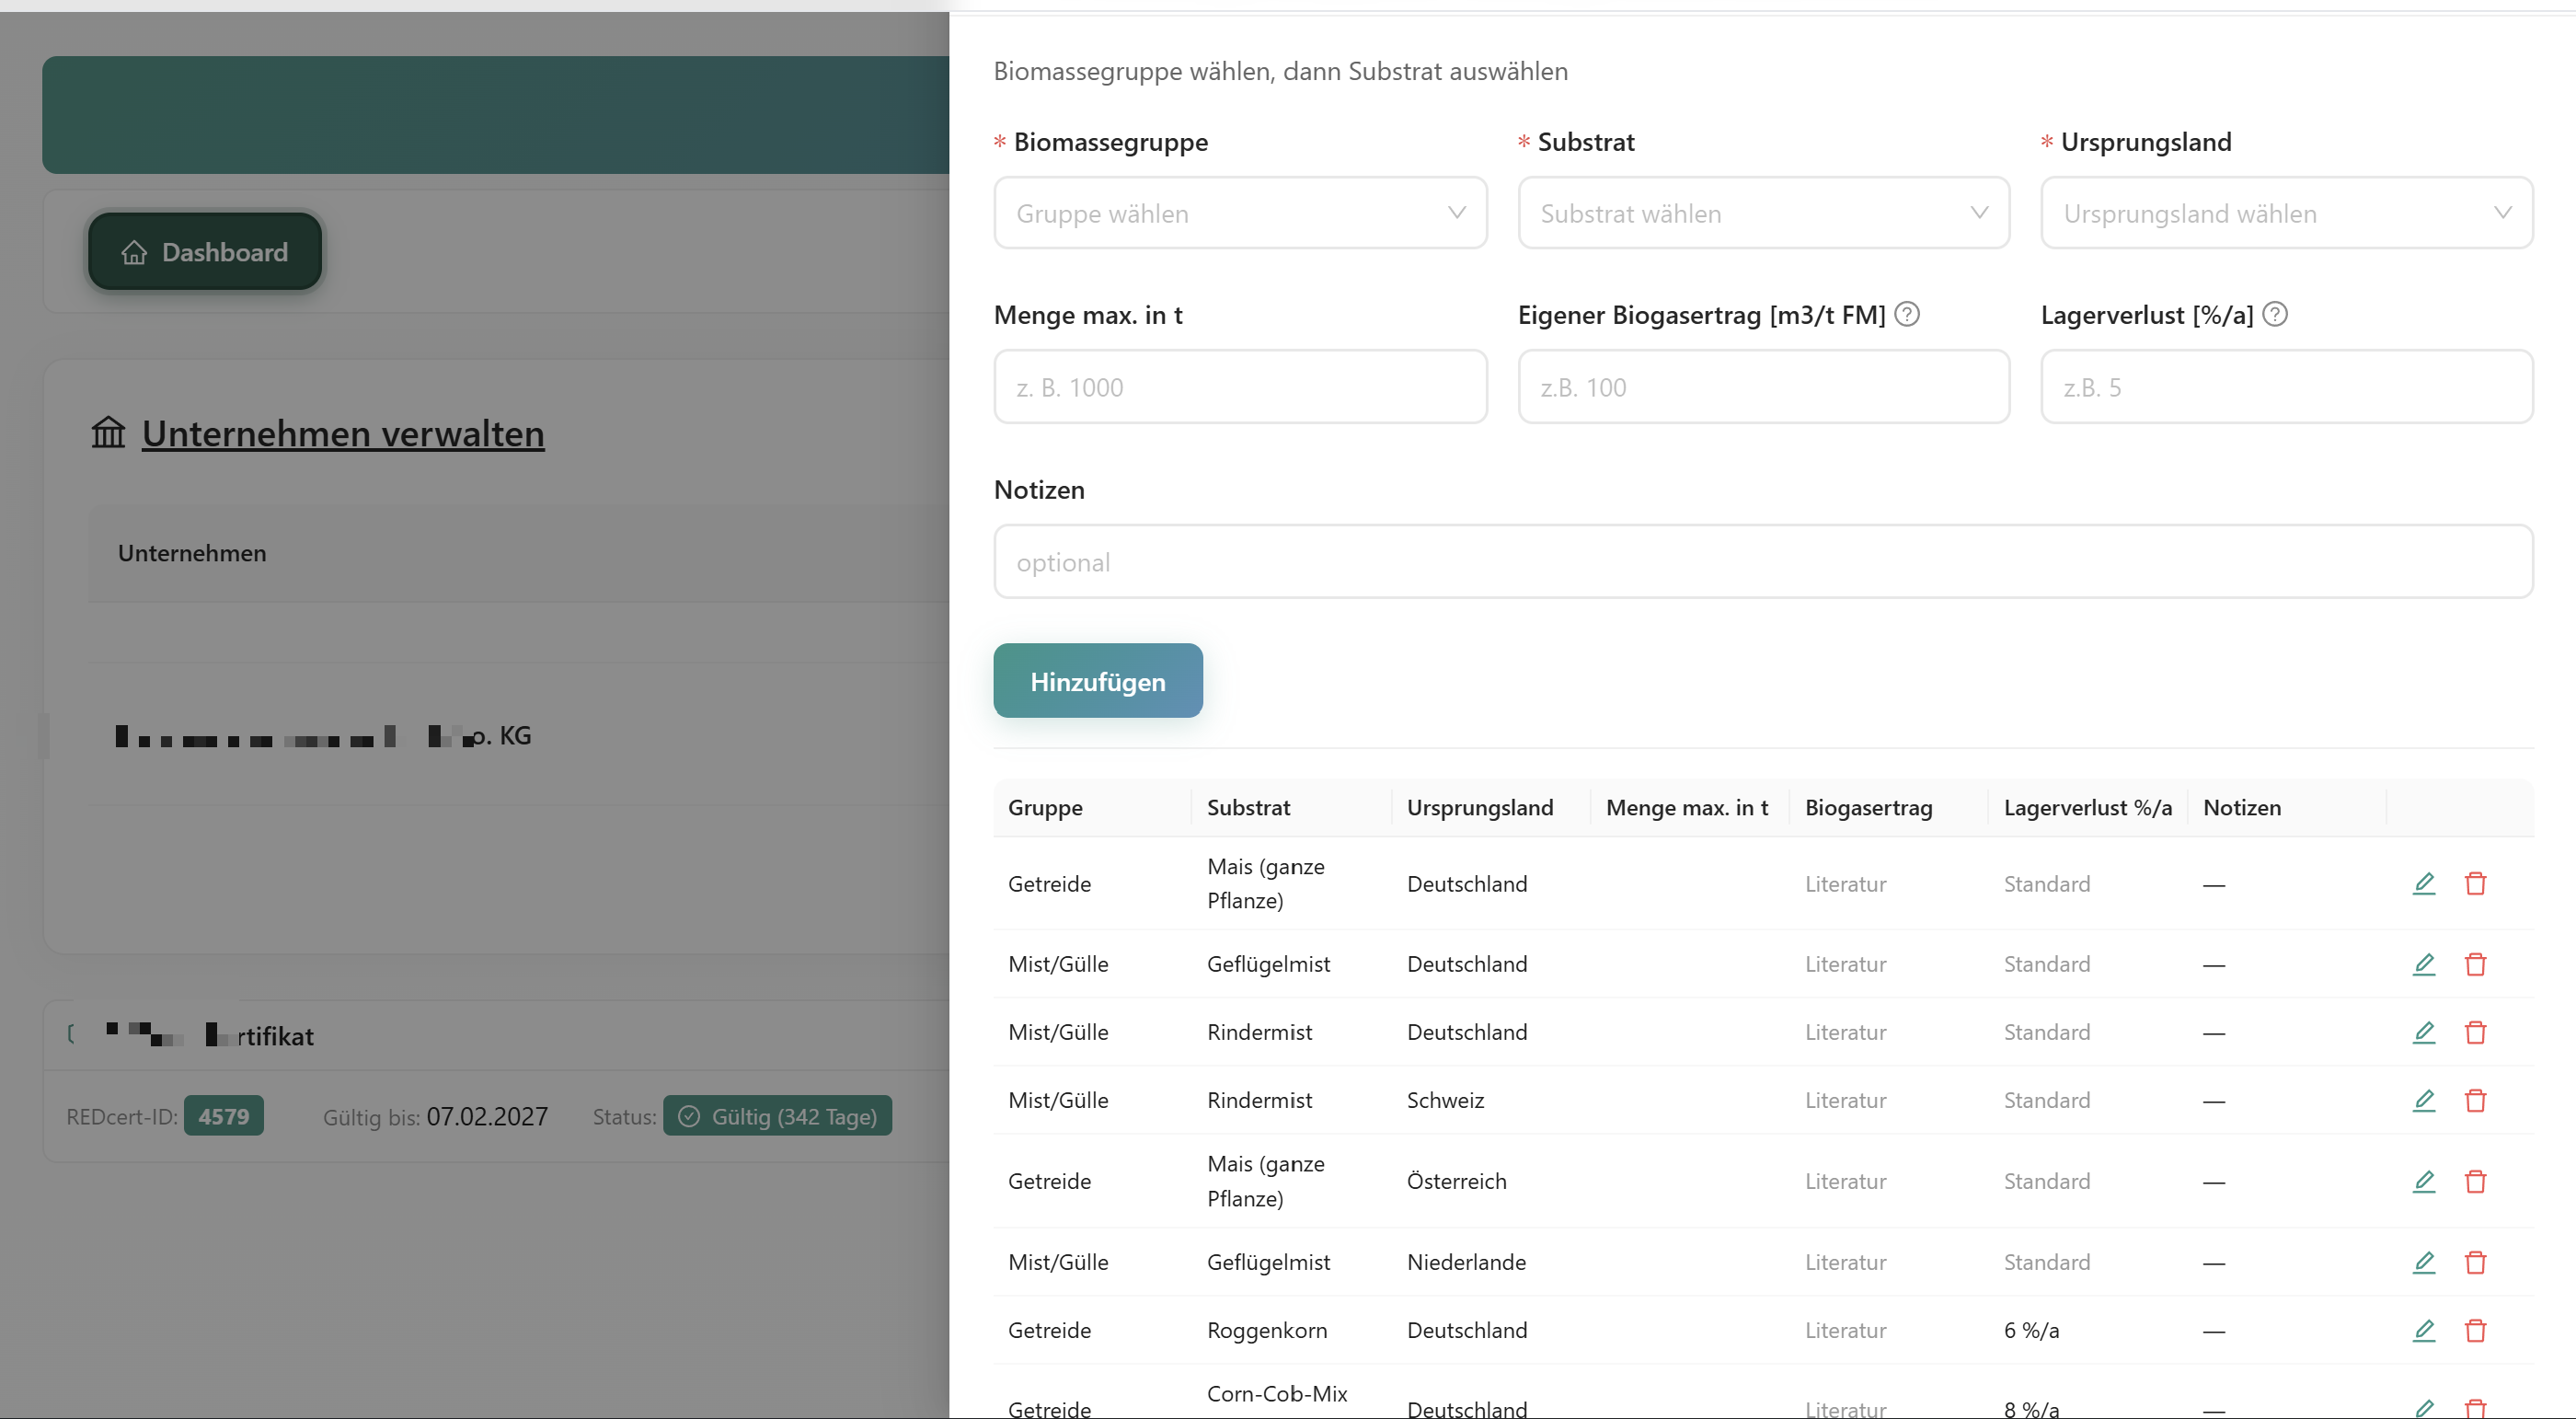Focus the Notizen optional text field
This screenshot has height=1419, width=2576.
1762,562
